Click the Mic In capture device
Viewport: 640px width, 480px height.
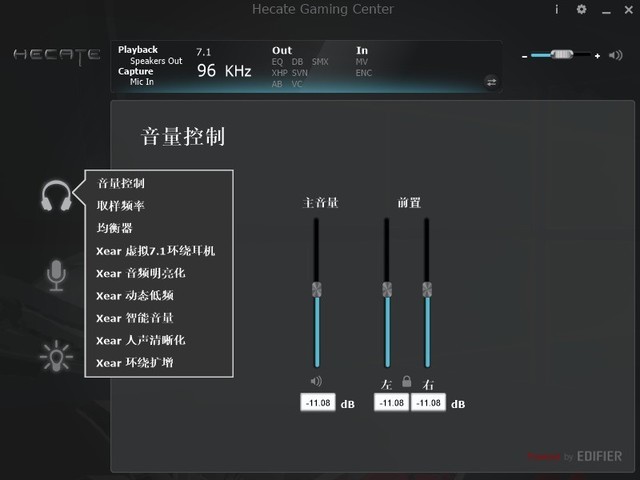coord(142,82)
